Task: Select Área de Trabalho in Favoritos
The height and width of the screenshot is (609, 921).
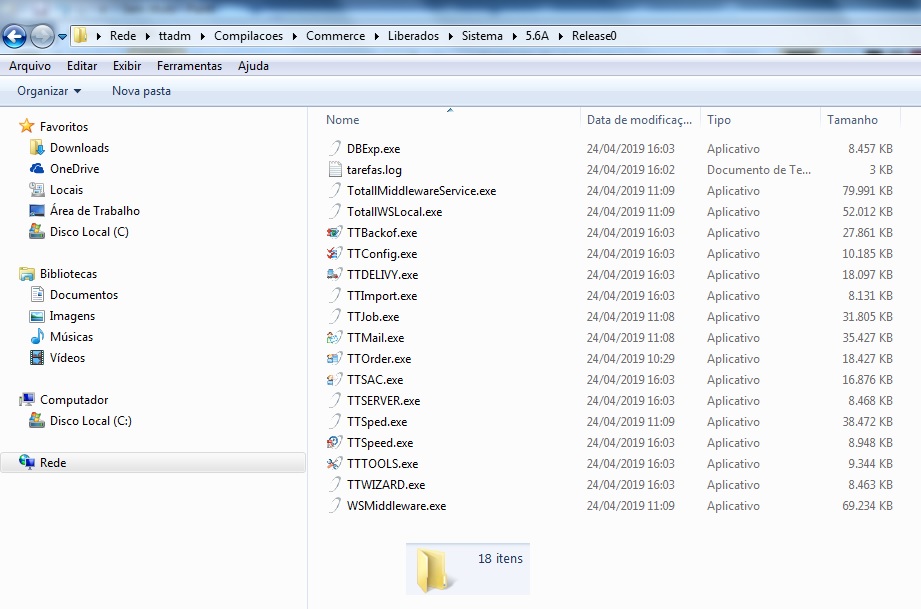Action: pos(95,211)
